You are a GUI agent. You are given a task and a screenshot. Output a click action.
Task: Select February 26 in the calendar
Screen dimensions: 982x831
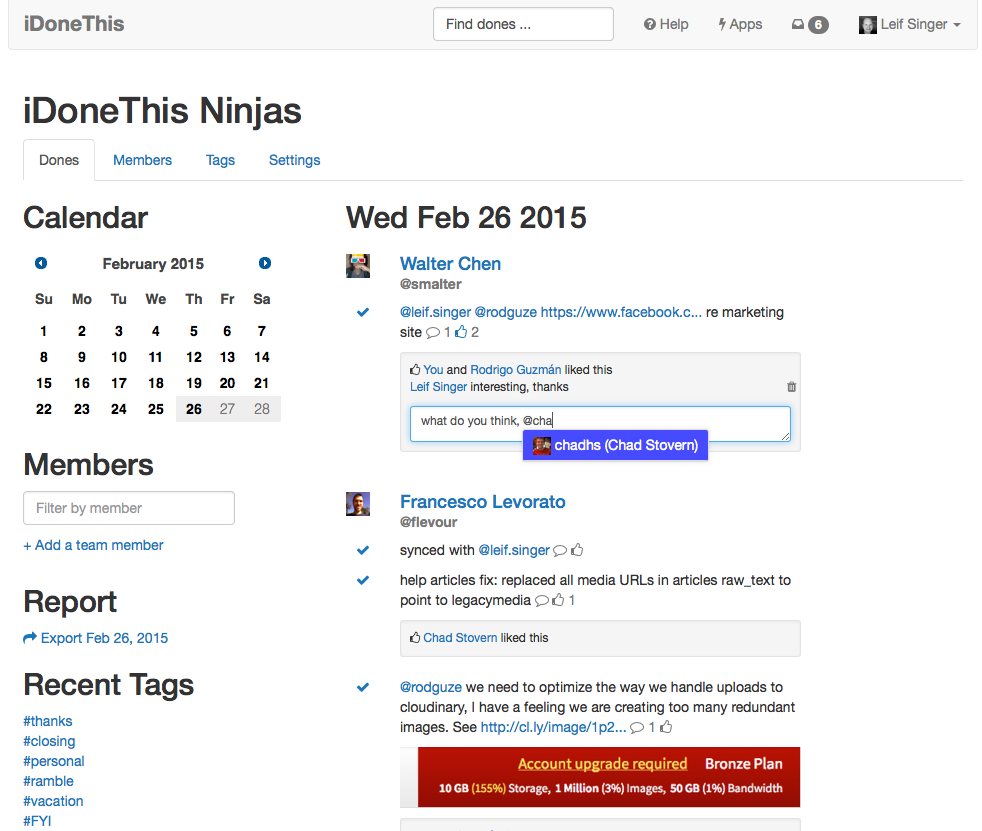[x=194, y=409]
